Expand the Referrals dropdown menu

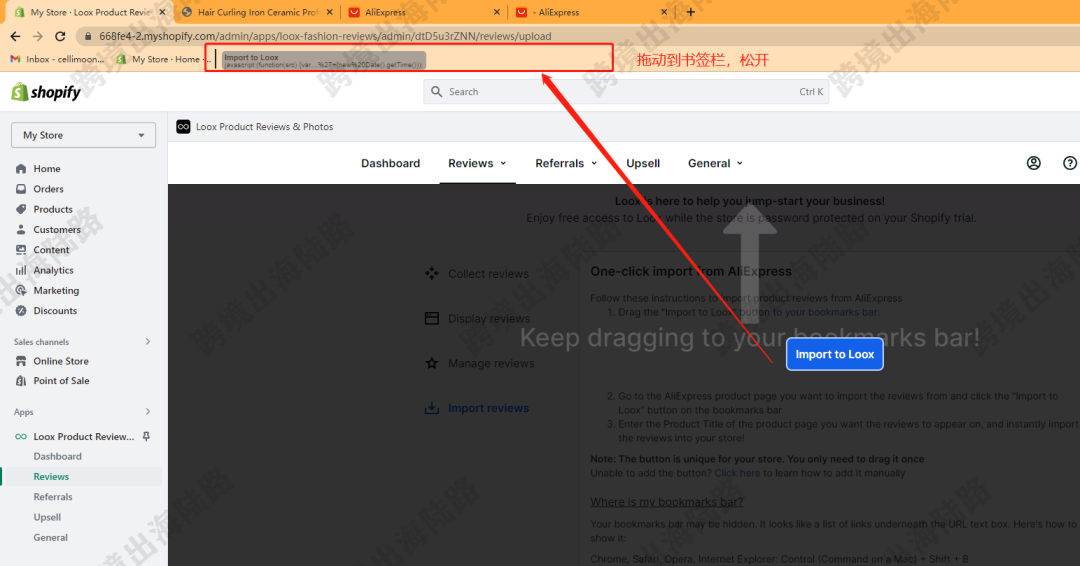(x=566, y=163)
